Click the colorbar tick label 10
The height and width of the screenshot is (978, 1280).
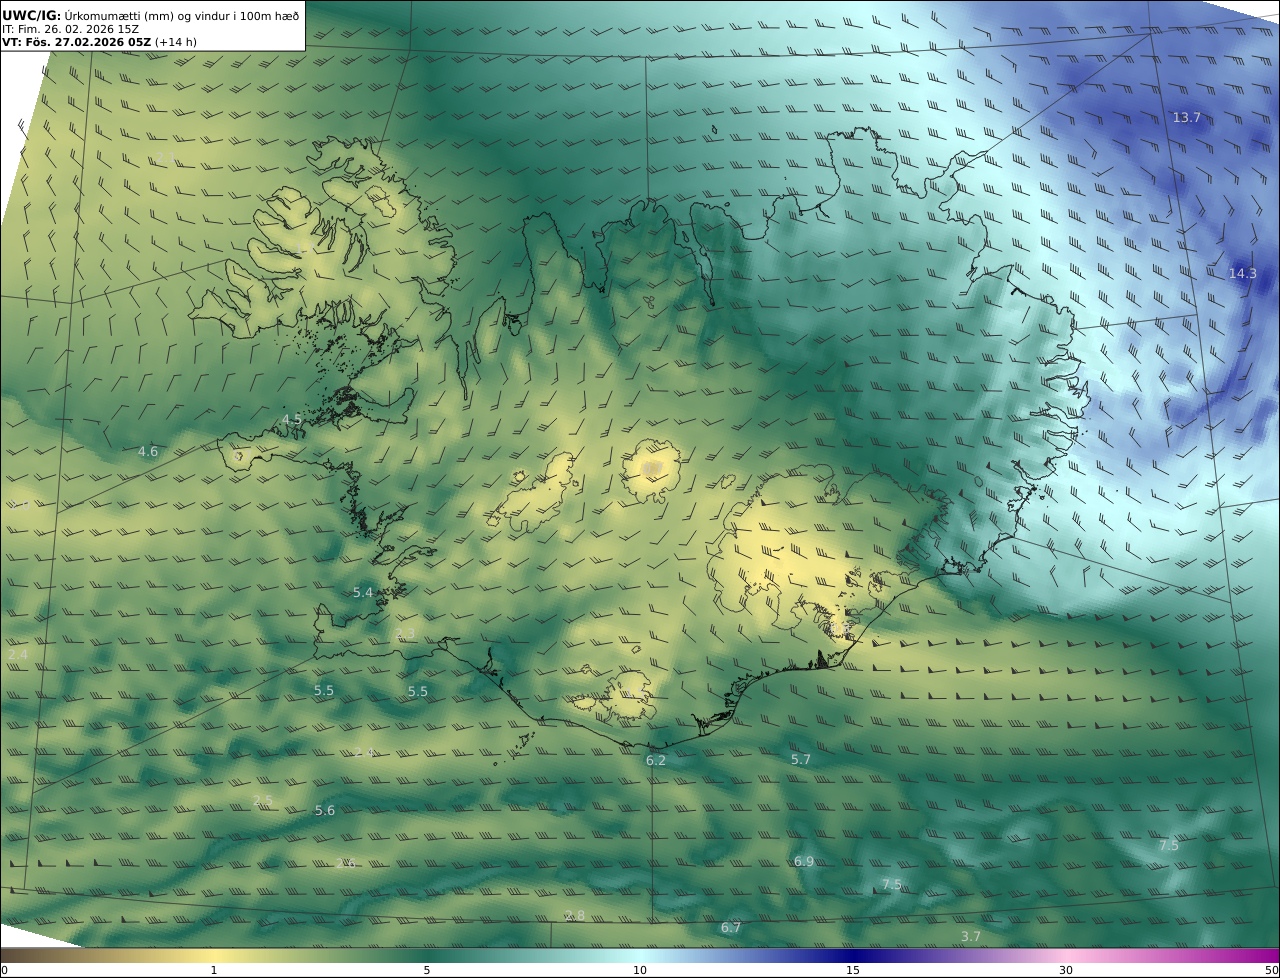point(640,970)
